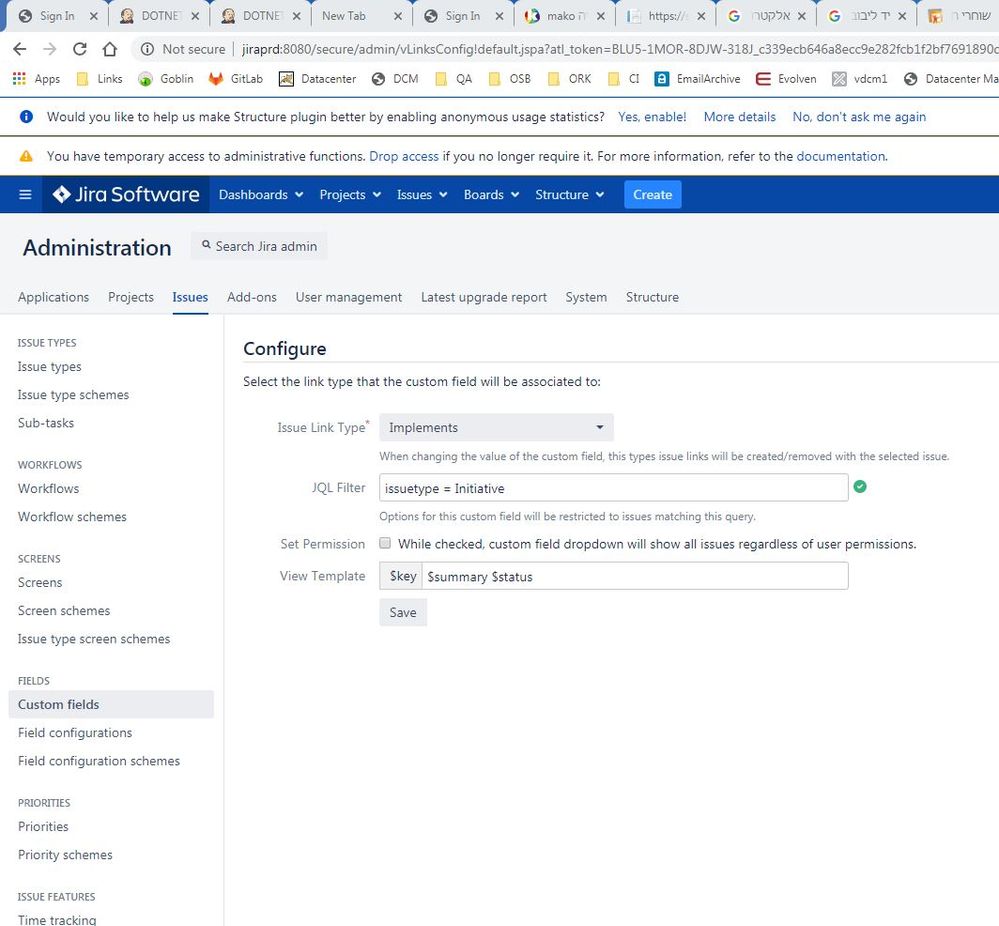The height and width of the screenshot is (926, 999).
Task: Open the OSB bookmark folder
Action: pos(509,78)
